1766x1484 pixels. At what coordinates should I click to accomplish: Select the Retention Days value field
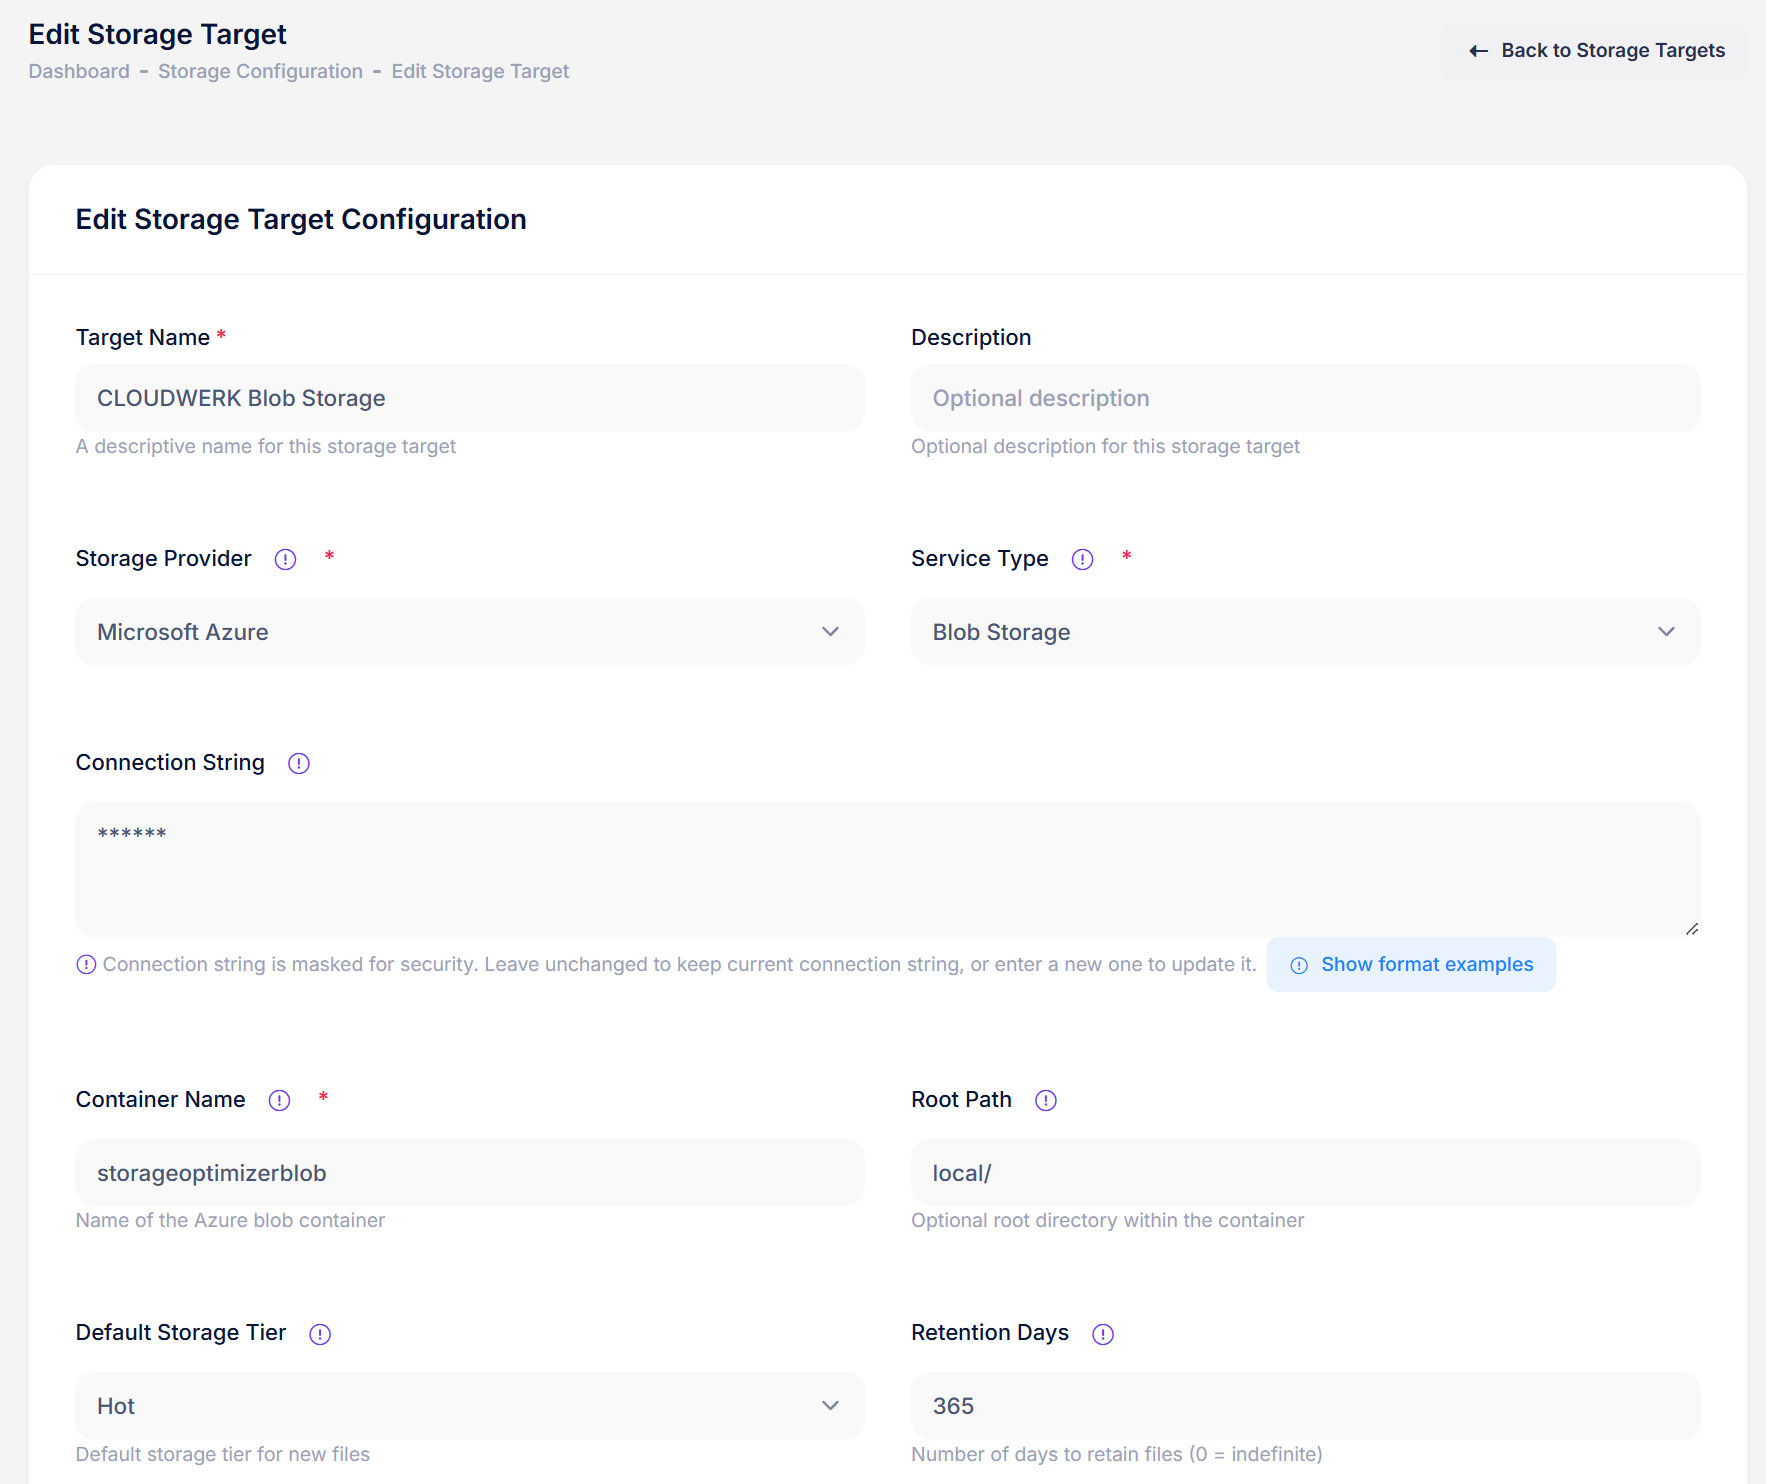(1304, 1405)
